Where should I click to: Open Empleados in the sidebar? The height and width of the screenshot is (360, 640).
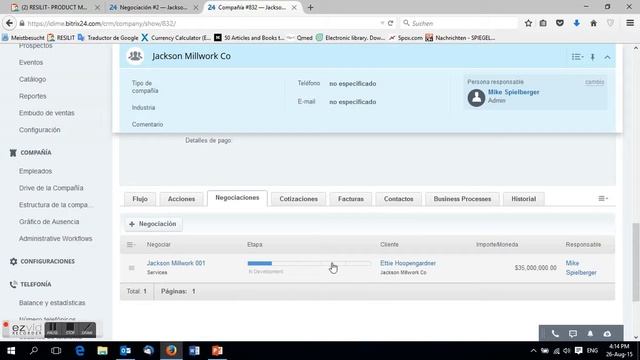(36, 171)
